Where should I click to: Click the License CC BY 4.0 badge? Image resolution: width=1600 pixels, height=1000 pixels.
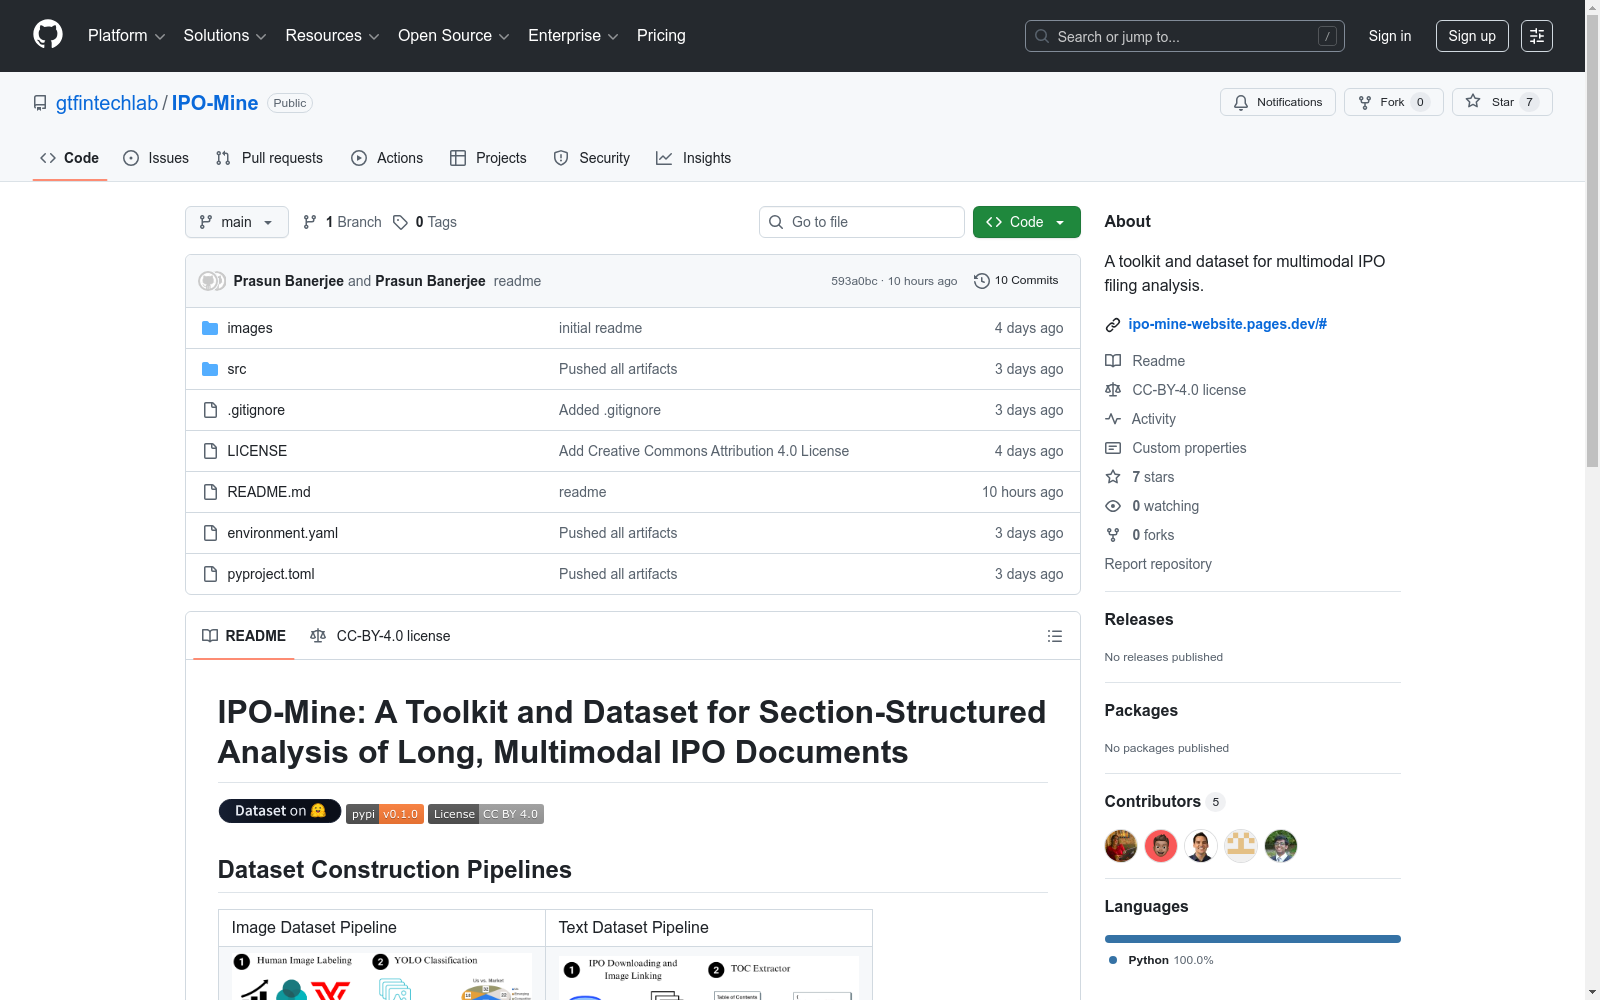(x=486, y=814)
